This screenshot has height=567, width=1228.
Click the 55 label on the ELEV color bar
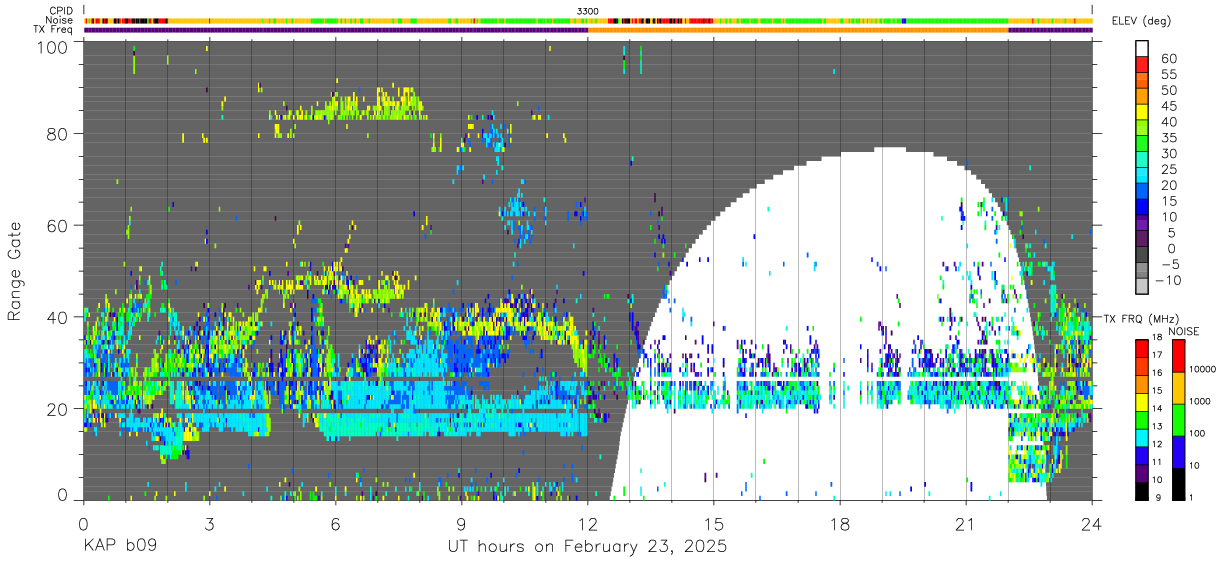pos(1167,74)
